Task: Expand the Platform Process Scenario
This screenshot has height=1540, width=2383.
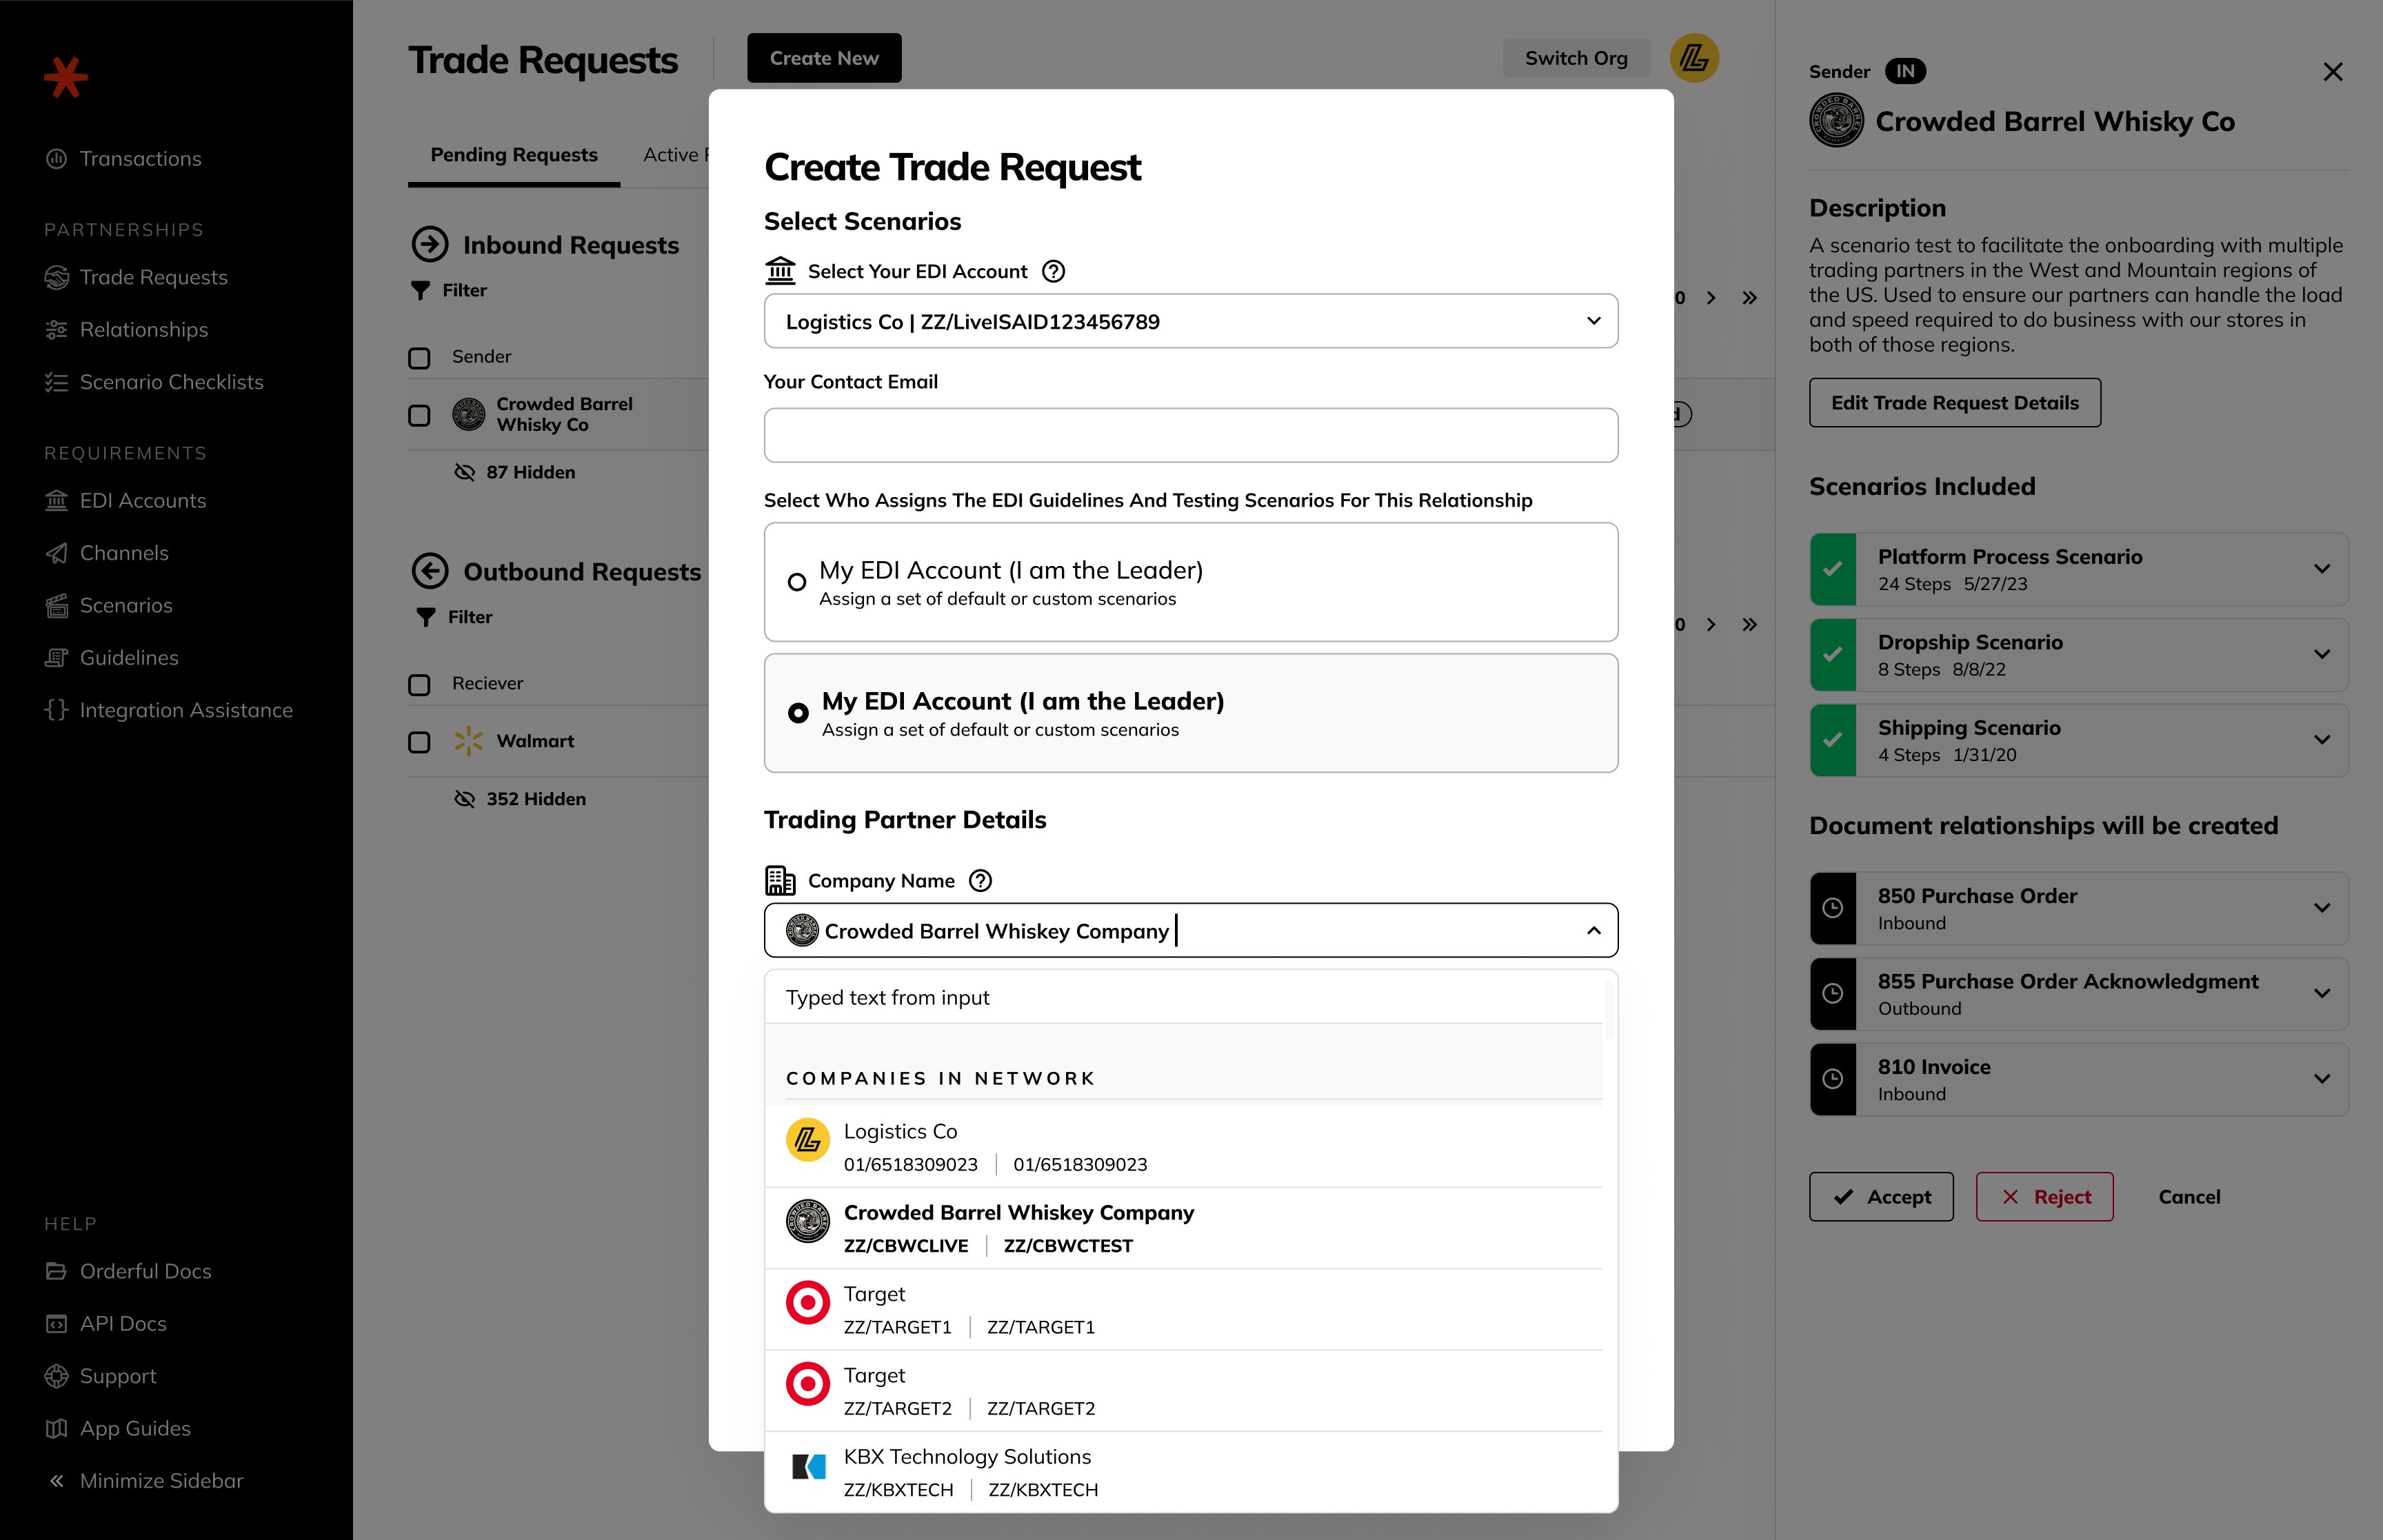Action: tap(2322, 569)
